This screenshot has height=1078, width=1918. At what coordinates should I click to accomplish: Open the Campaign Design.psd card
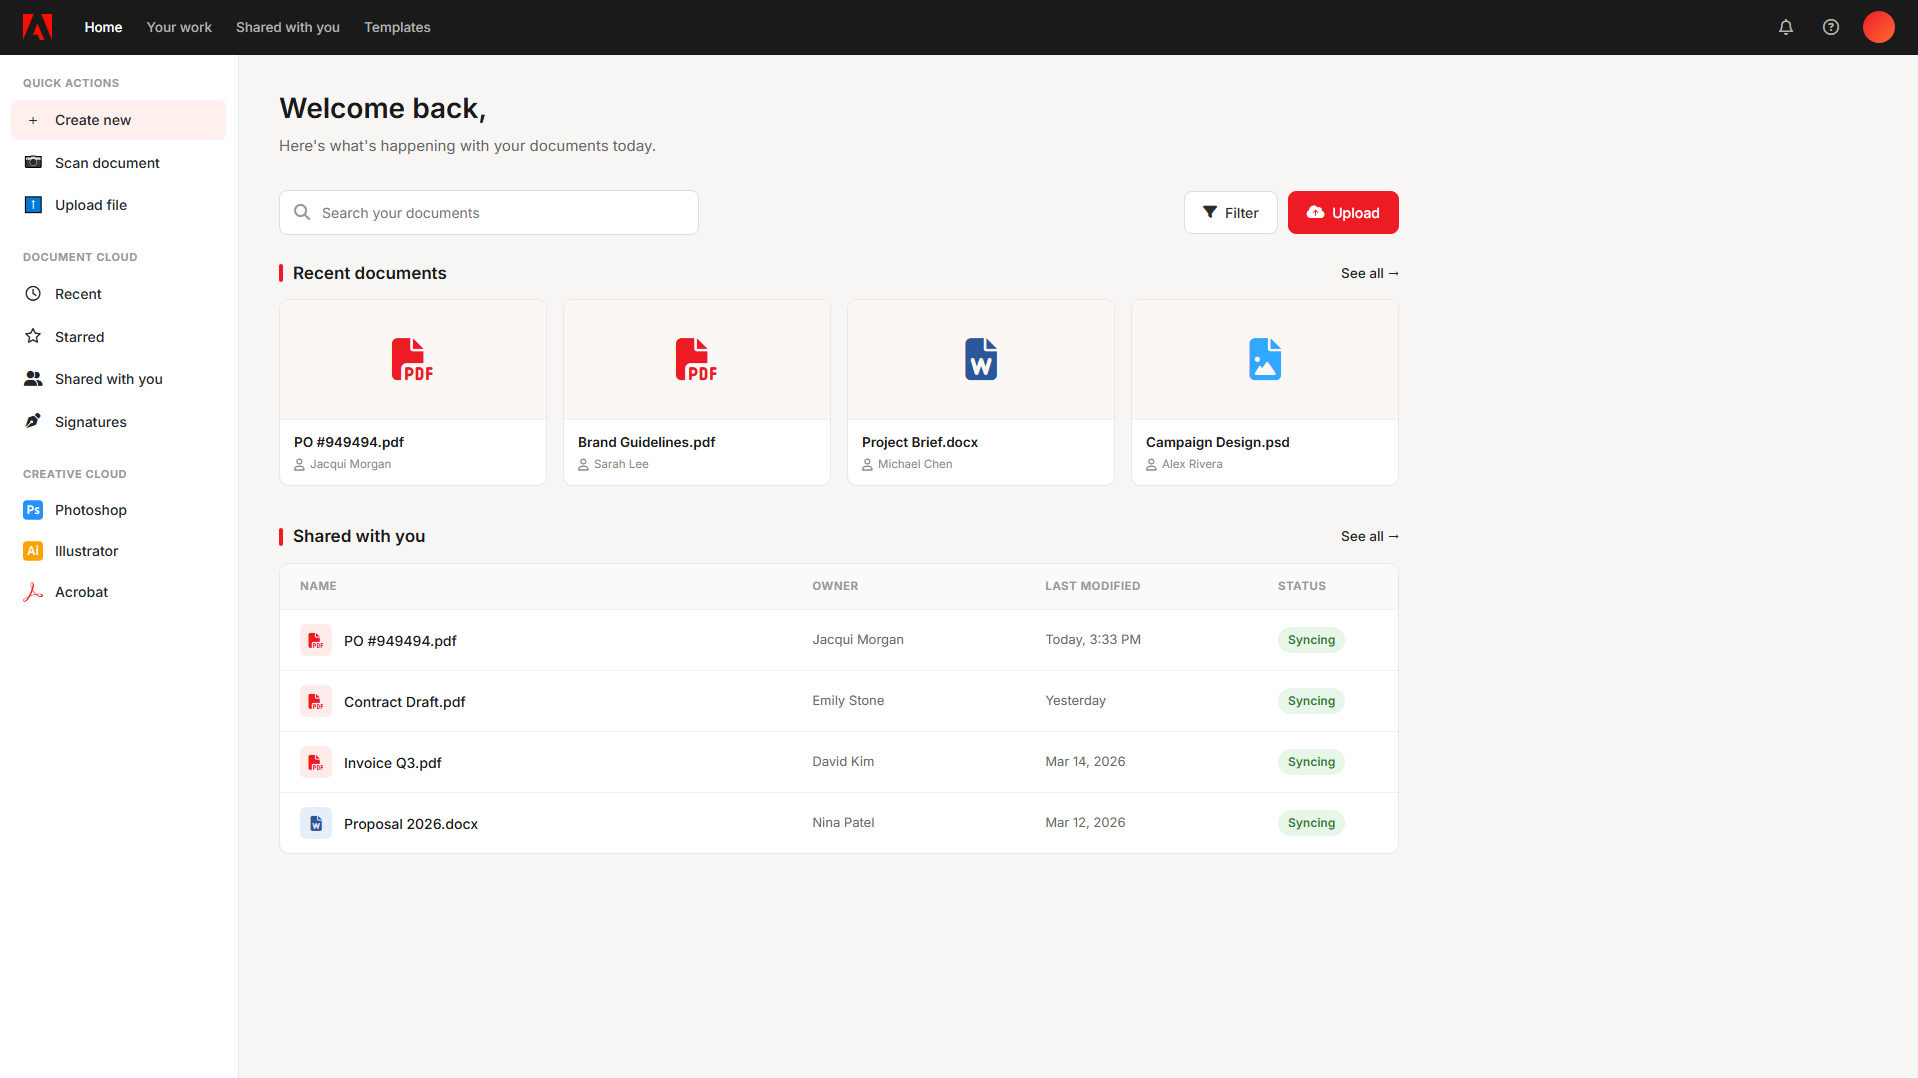pos(1265,393)
